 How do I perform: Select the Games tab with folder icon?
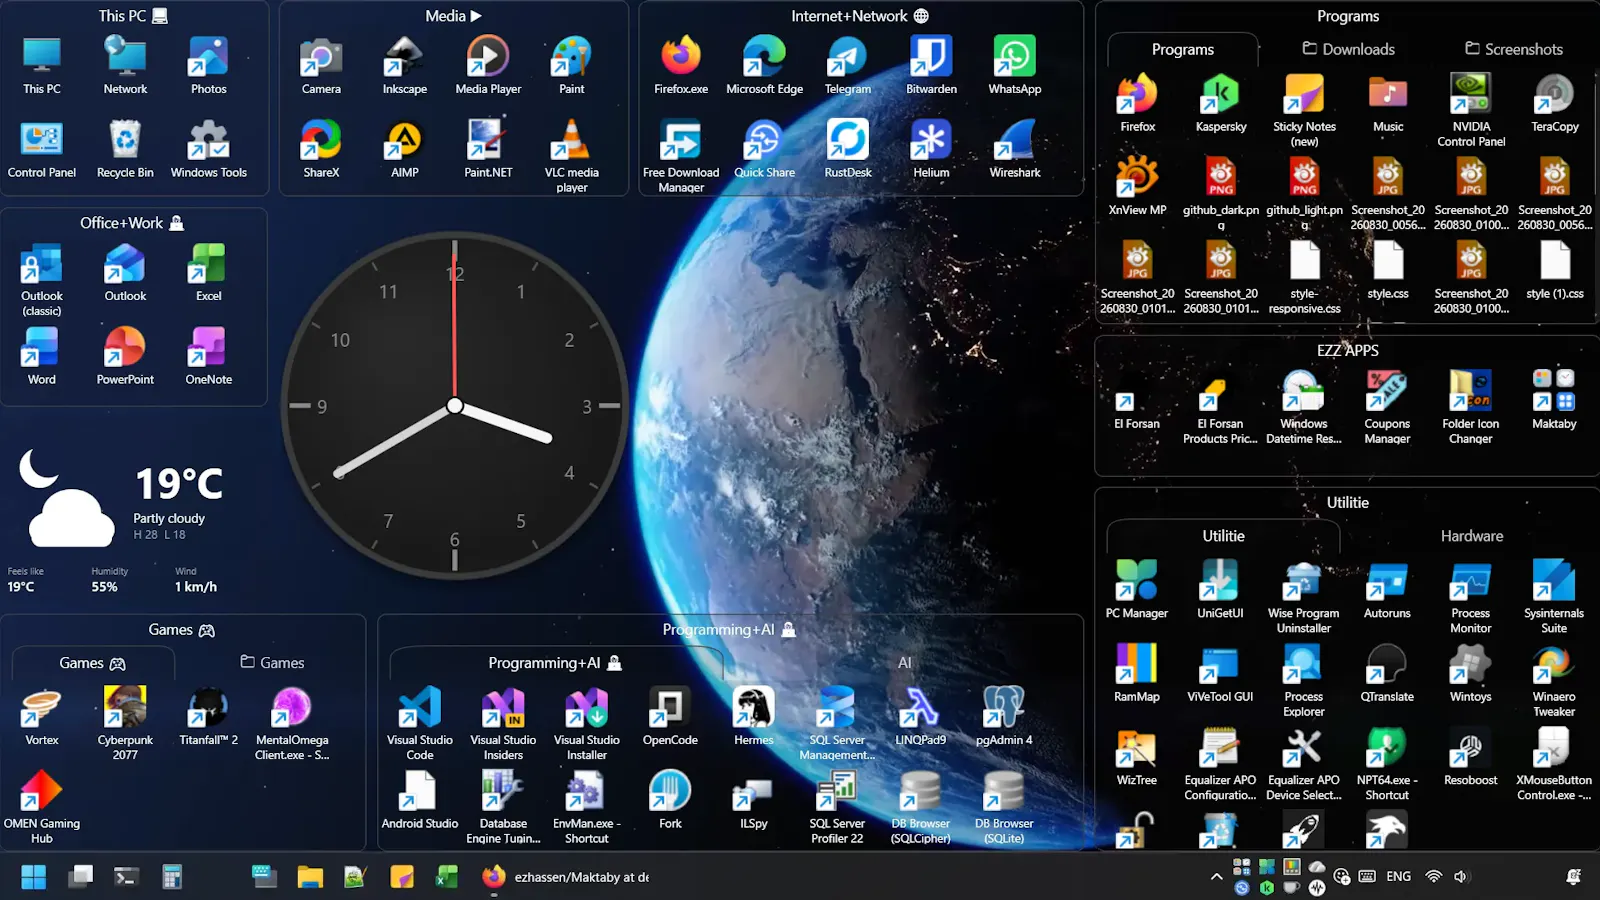click(272, 663)
